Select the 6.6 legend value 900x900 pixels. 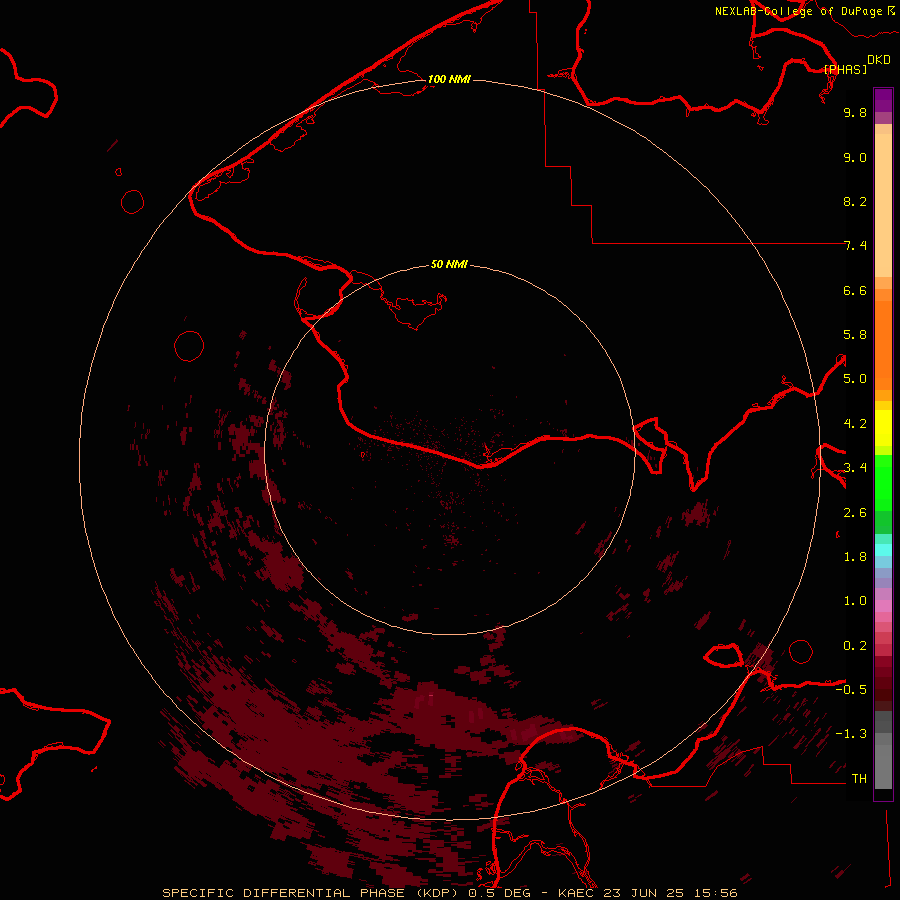(x=855, y=290)
